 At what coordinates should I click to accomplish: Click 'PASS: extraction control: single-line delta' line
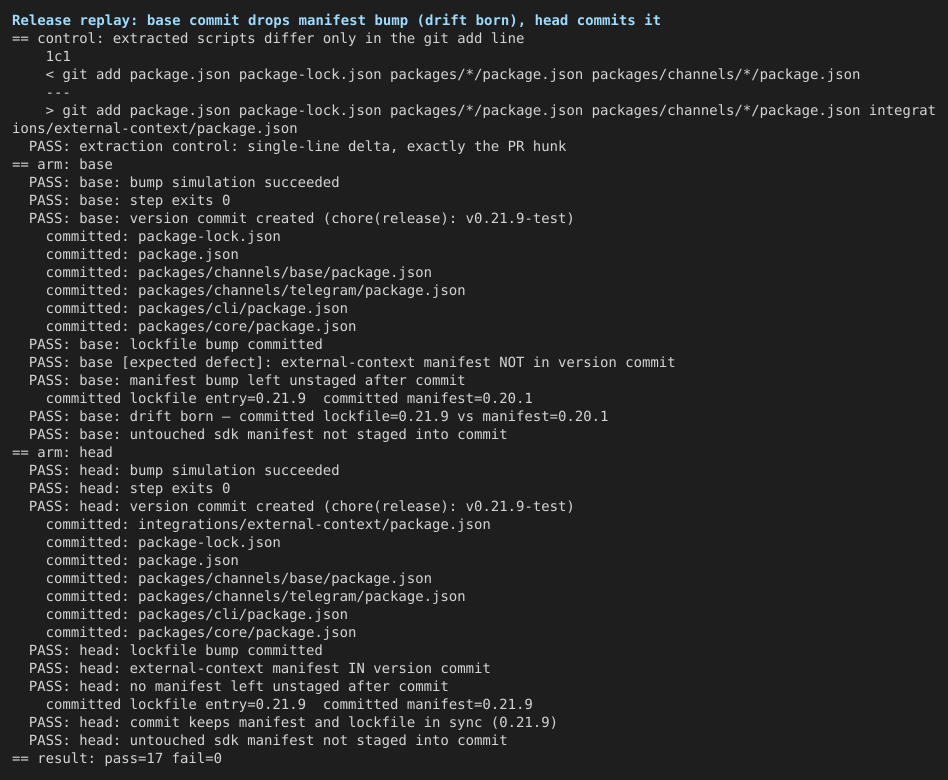297,146
